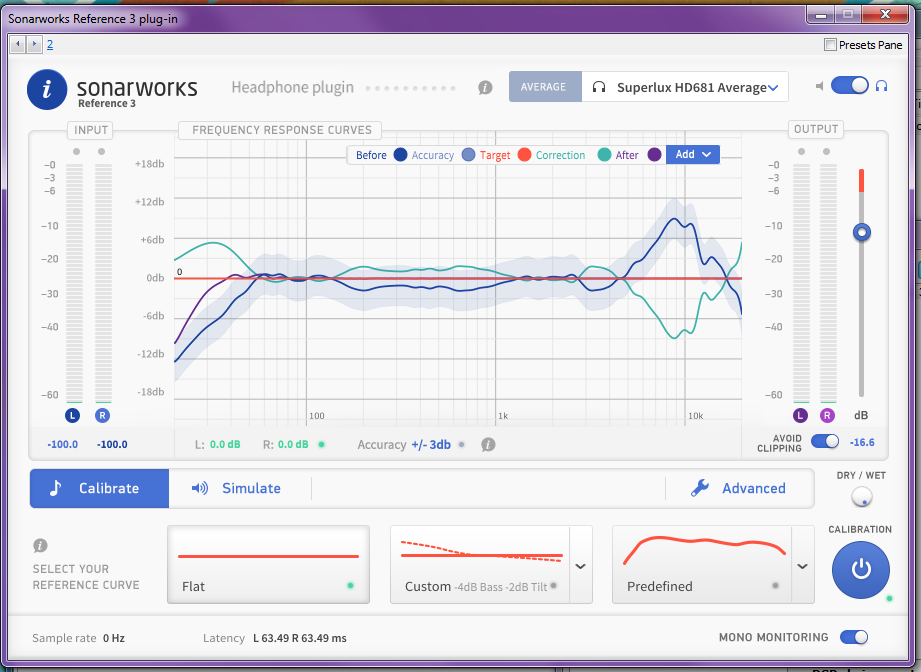Click the FREQUENCY RESPONSE CURVES label
921x672 pixels.
pos(282,130)
